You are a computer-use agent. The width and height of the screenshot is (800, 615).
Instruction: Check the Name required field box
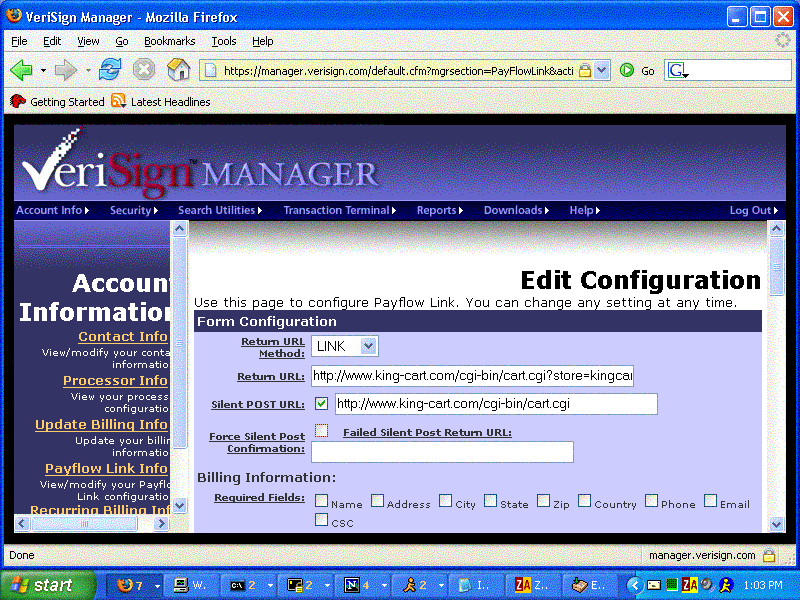pyautogui.click(x=321, y=501)
